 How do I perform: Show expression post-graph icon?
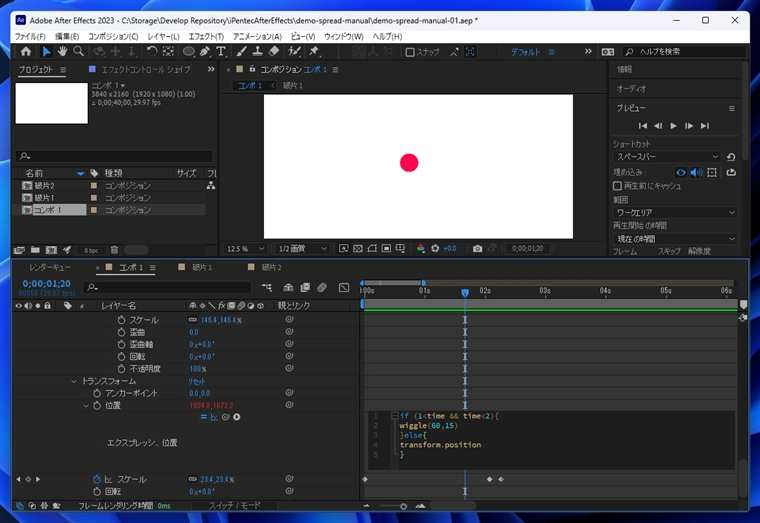pos(214,417)
